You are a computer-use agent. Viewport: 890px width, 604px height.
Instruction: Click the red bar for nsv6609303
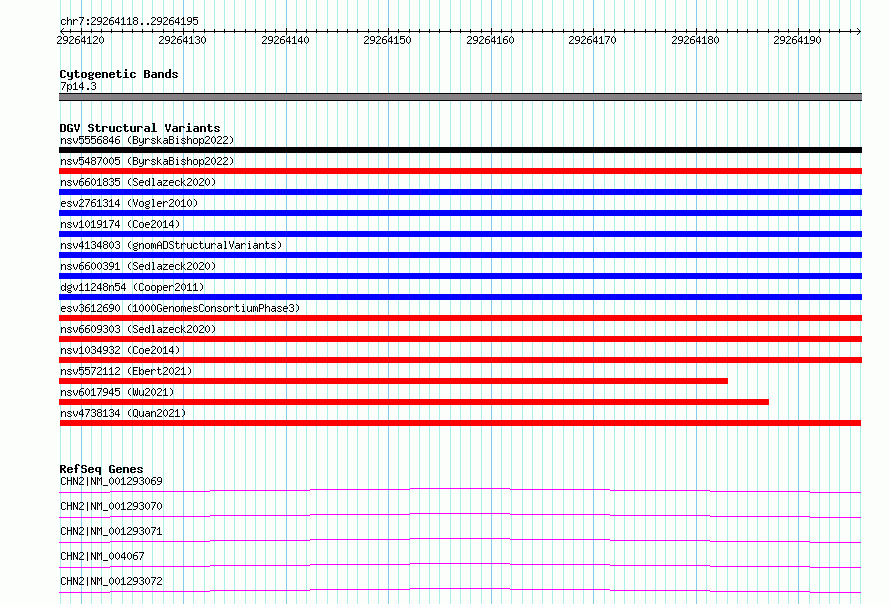point(460,339)
